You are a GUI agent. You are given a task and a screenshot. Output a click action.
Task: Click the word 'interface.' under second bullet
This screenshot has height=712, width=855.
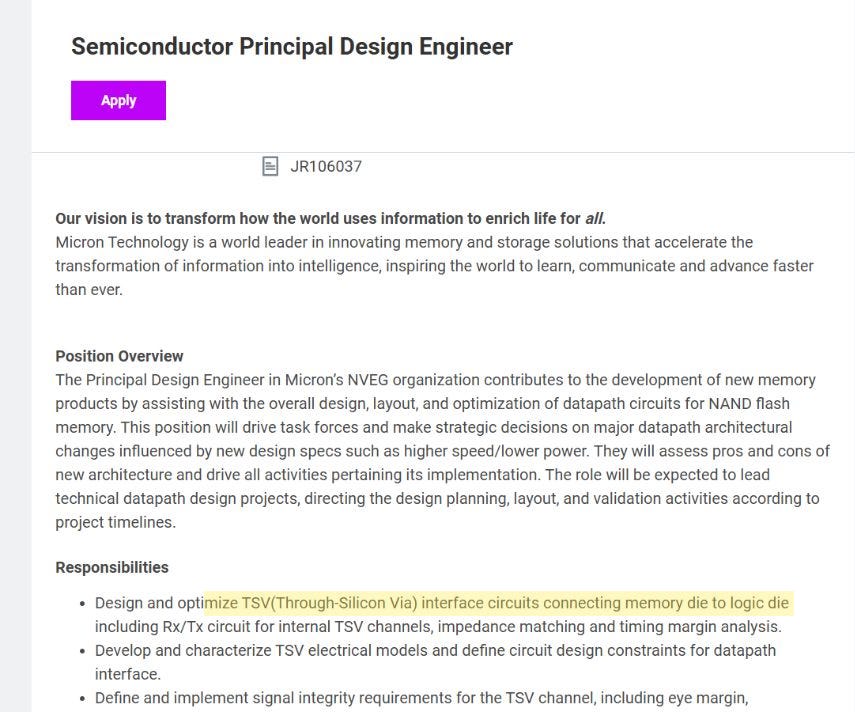[128, 674]
